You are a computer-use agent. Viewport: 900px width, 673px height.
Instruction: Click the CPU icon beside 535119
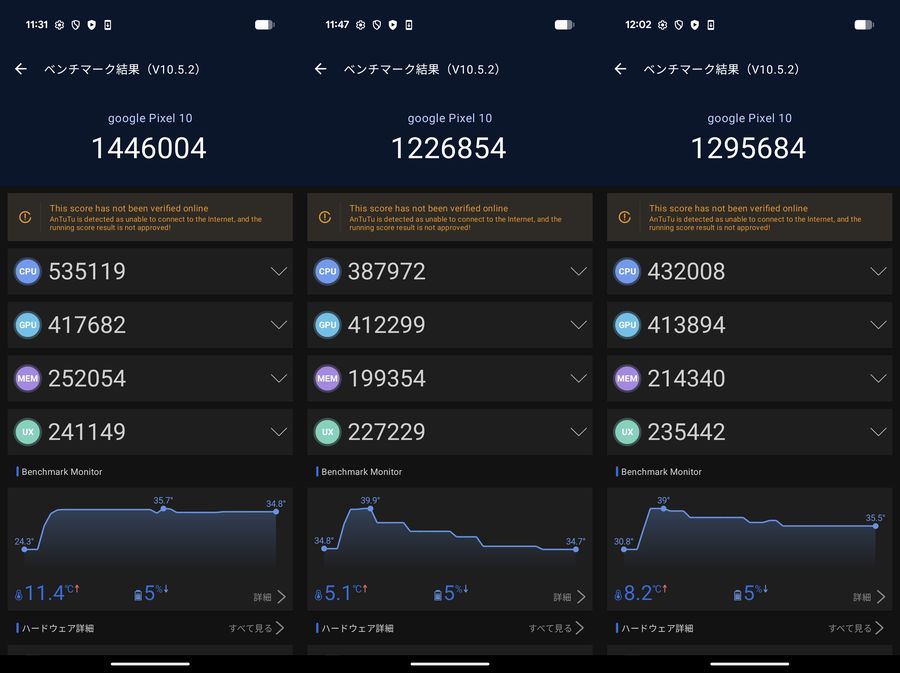coord(28,271)
